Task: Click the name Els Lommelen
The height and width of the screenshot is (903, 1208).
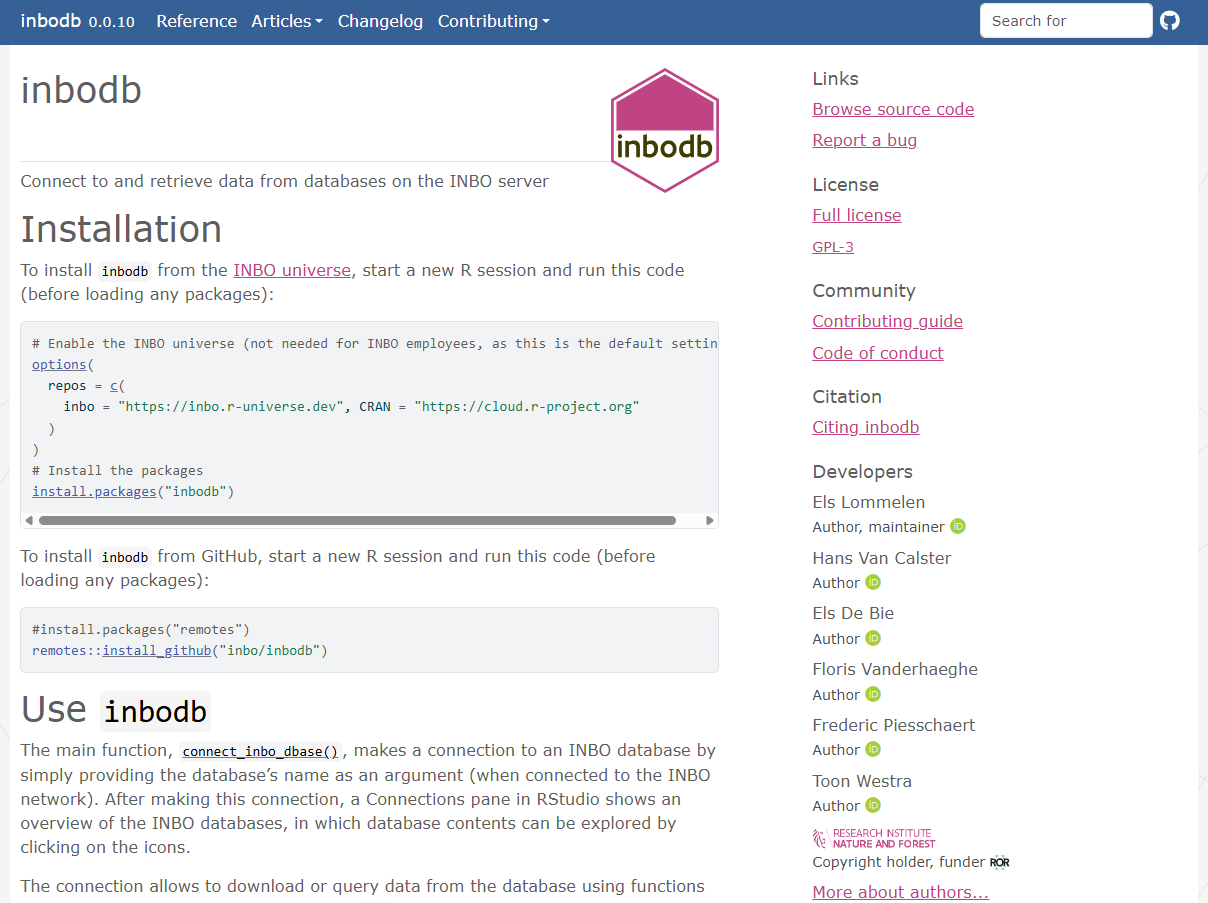Action: click(x=869, y=502)
